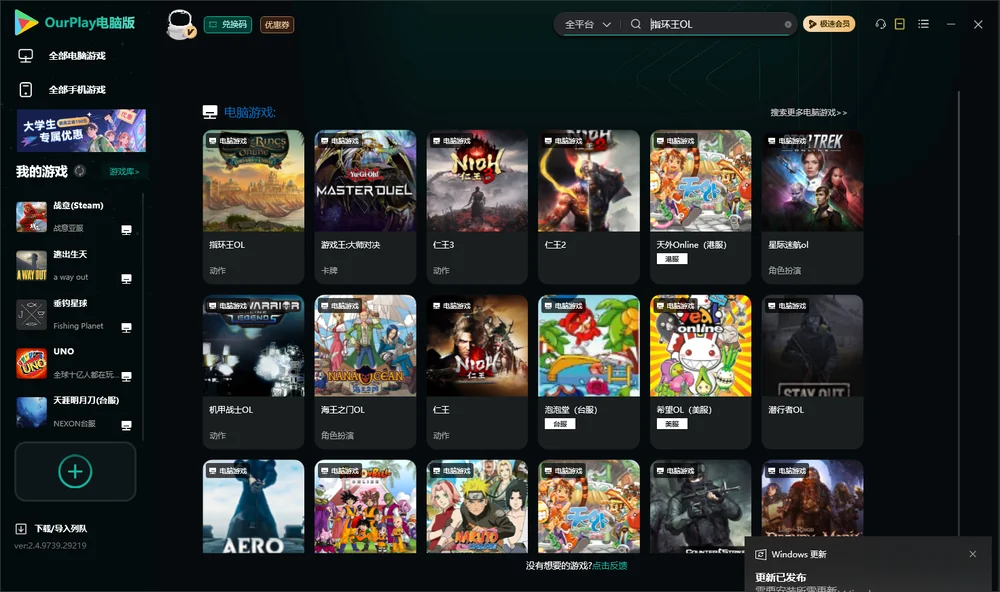Click the search magnifier icon

[x=635, y=24]
